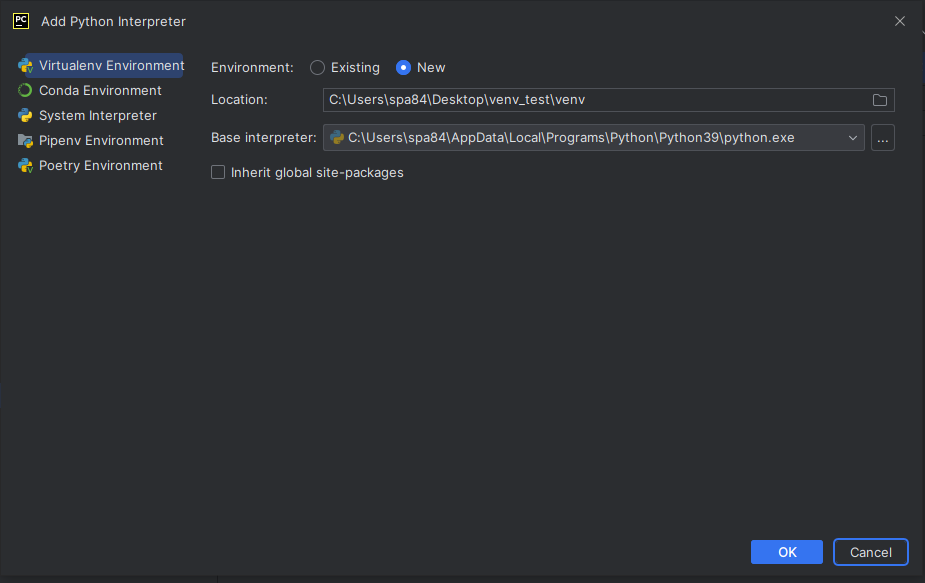Click the Pipenv folder icon

(25, 140)
